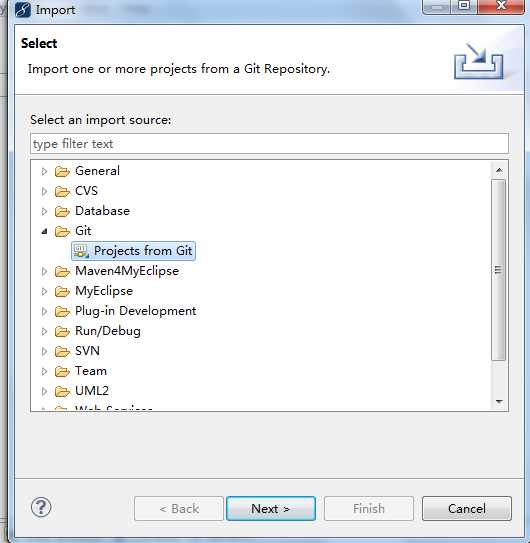Collapse the Git tree node
Image resolution: width=530 pixels, height=543 pixels.
click(44, 231)
